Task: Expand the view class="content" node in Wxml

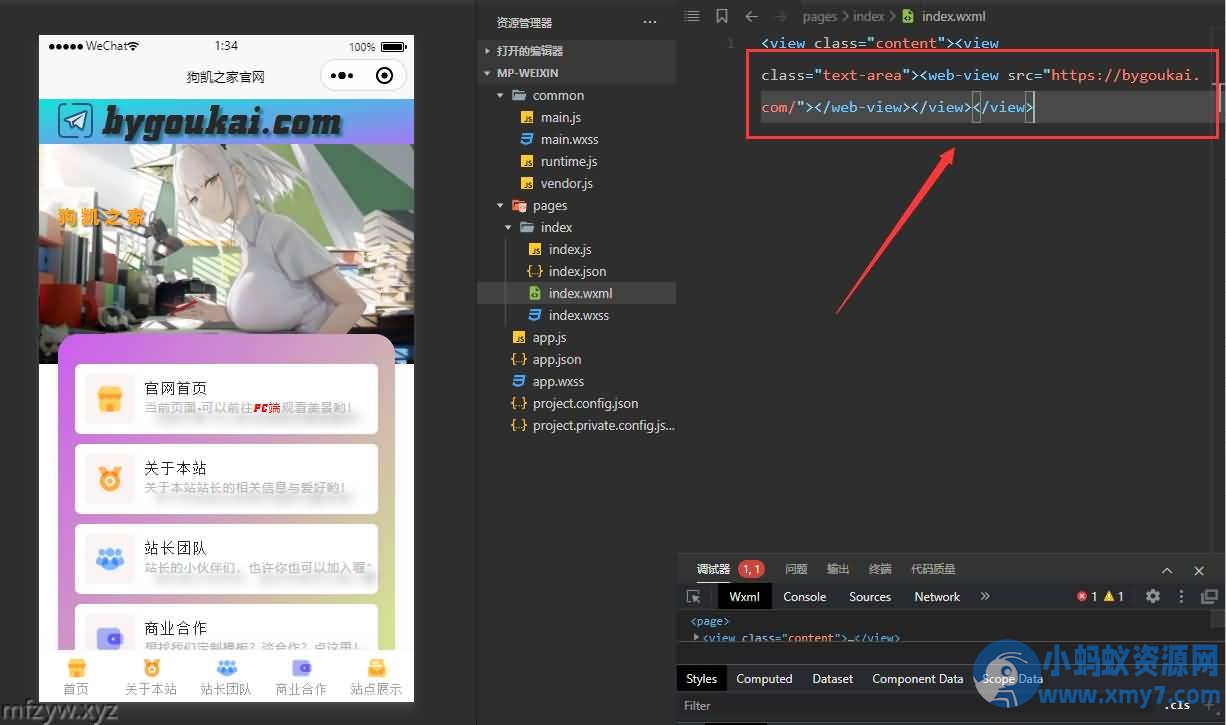Action: point(696,636)
